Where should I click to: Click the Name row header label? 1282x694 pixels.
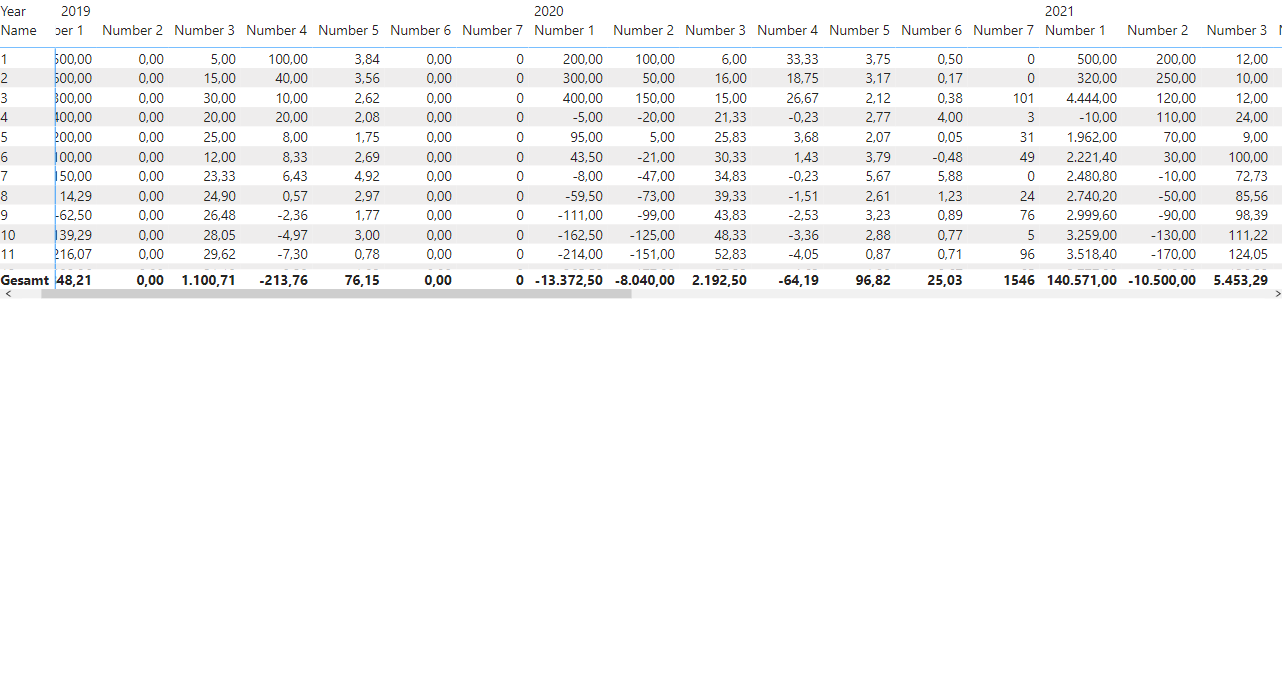pyautogui.click(x=19, y=30)
